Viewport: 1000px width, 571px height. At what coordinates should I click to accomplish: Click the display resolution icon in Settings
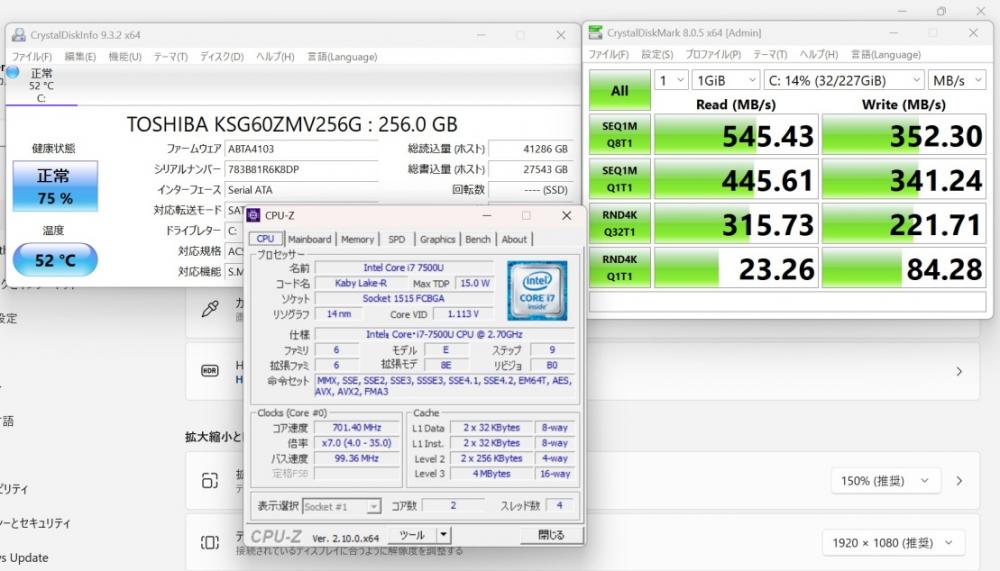(x=210, y=542)
